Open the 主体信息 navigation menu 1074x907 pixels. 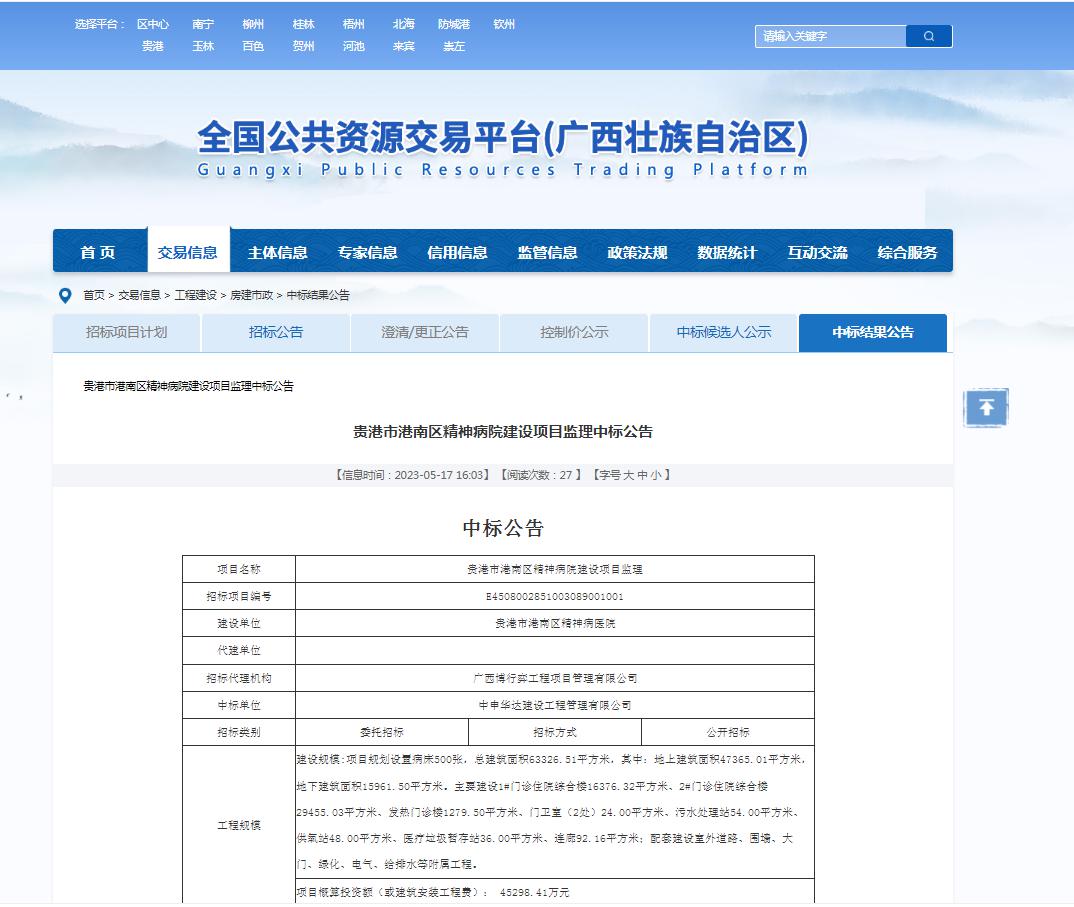click(x=278, y=253)
